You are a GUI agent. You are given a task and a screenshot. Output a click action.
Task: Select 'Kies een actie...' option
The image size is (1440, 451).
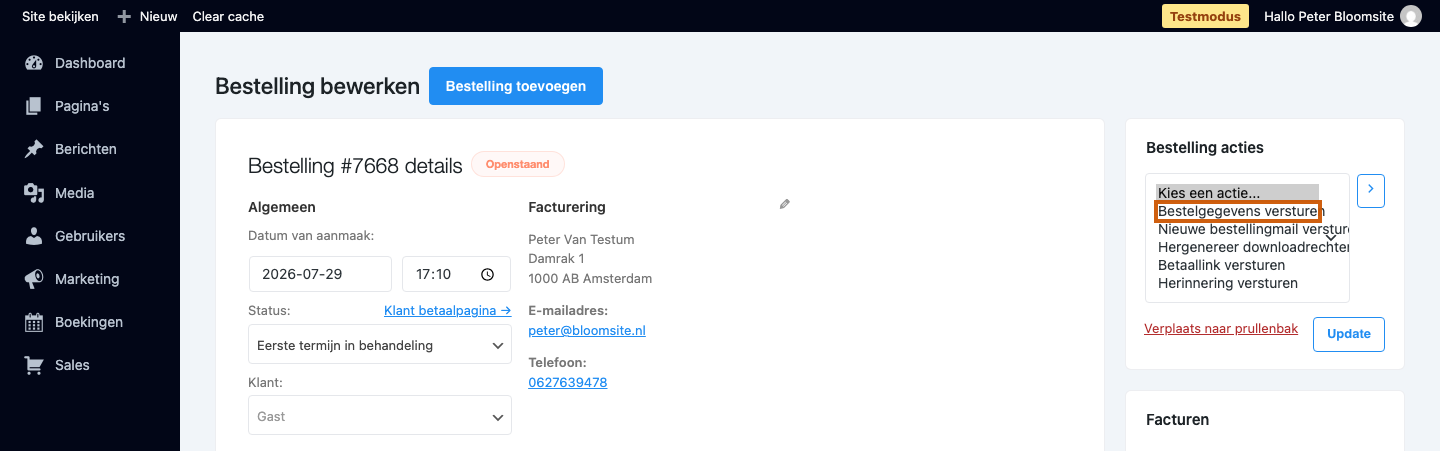[1238, 193]
